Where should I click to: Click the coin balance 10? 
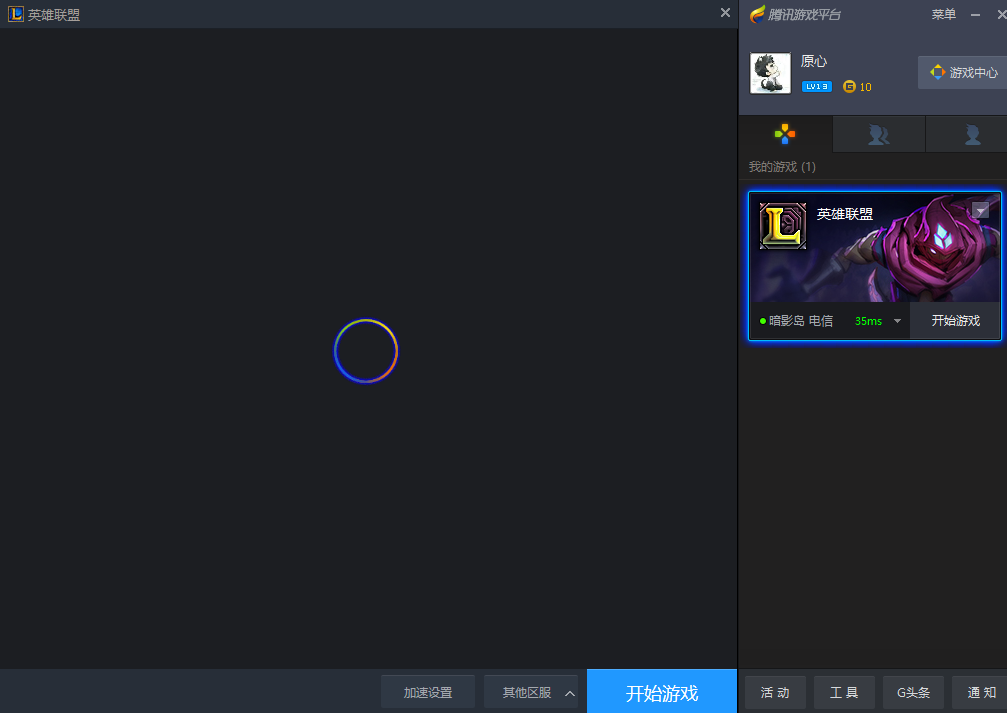(865, 87)
